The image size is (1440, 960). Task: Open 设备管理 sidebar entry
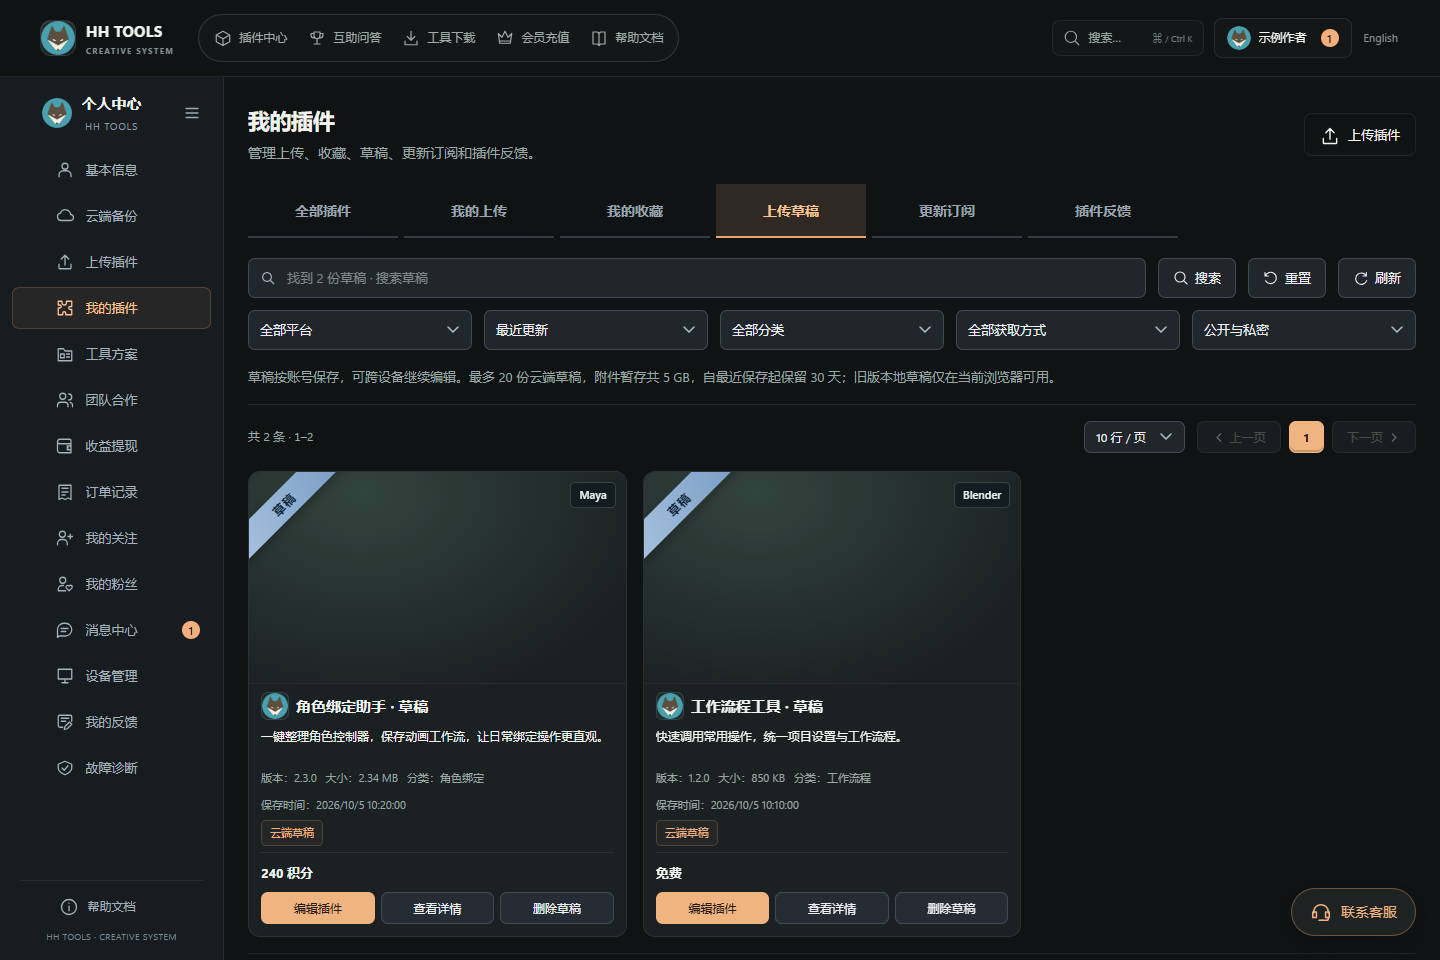point(111,676)
